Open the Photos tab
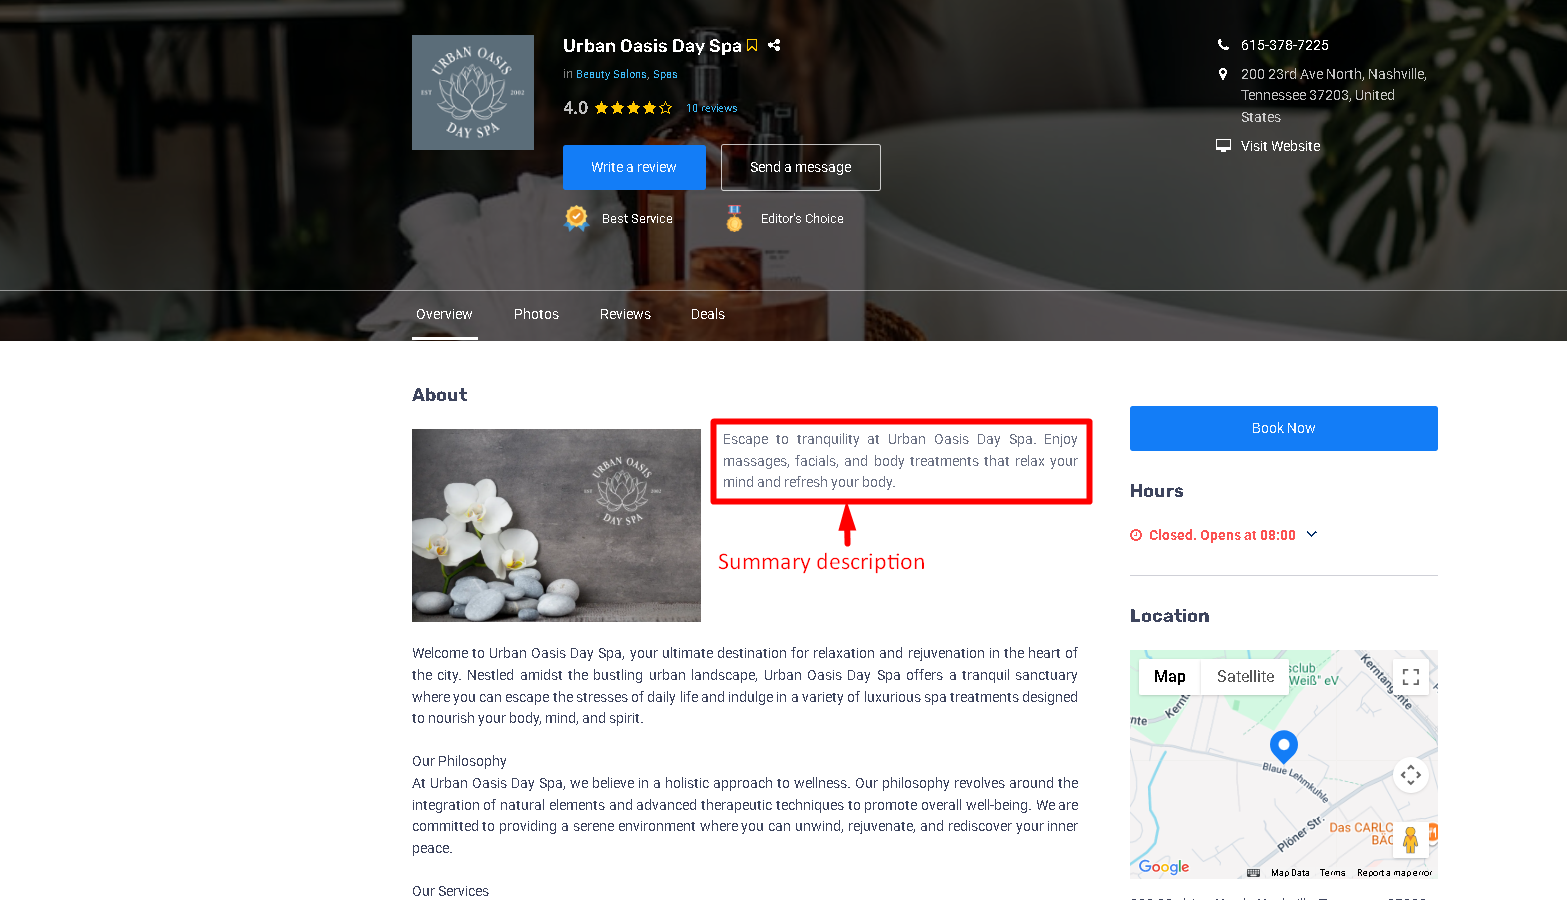This screenshot has height=900, width=1567. [536, 314]
